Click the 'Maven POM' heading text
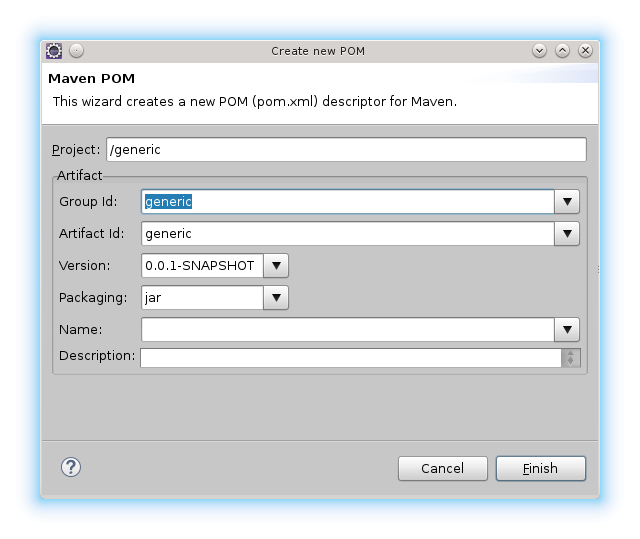This screenshot has width=640, height=539. click(x=91, y=78)
